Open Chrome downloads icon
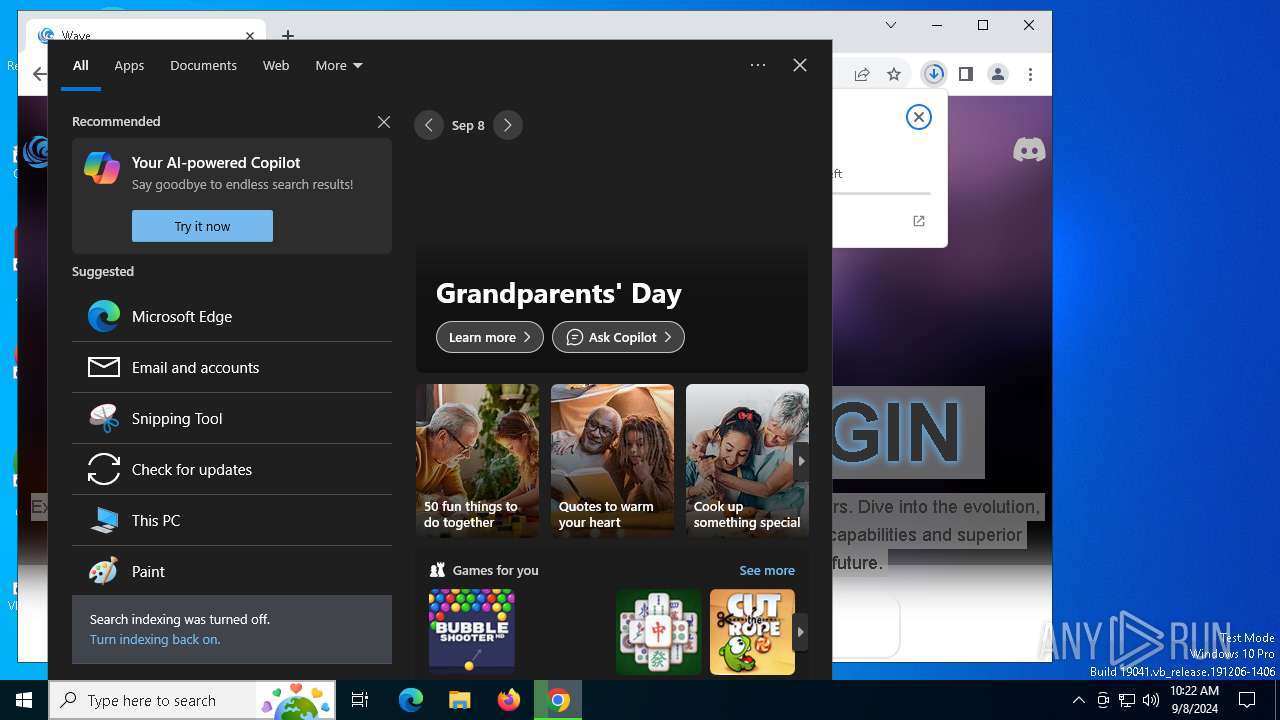This screenshot has width=1280, height=720. pos(934,74)
